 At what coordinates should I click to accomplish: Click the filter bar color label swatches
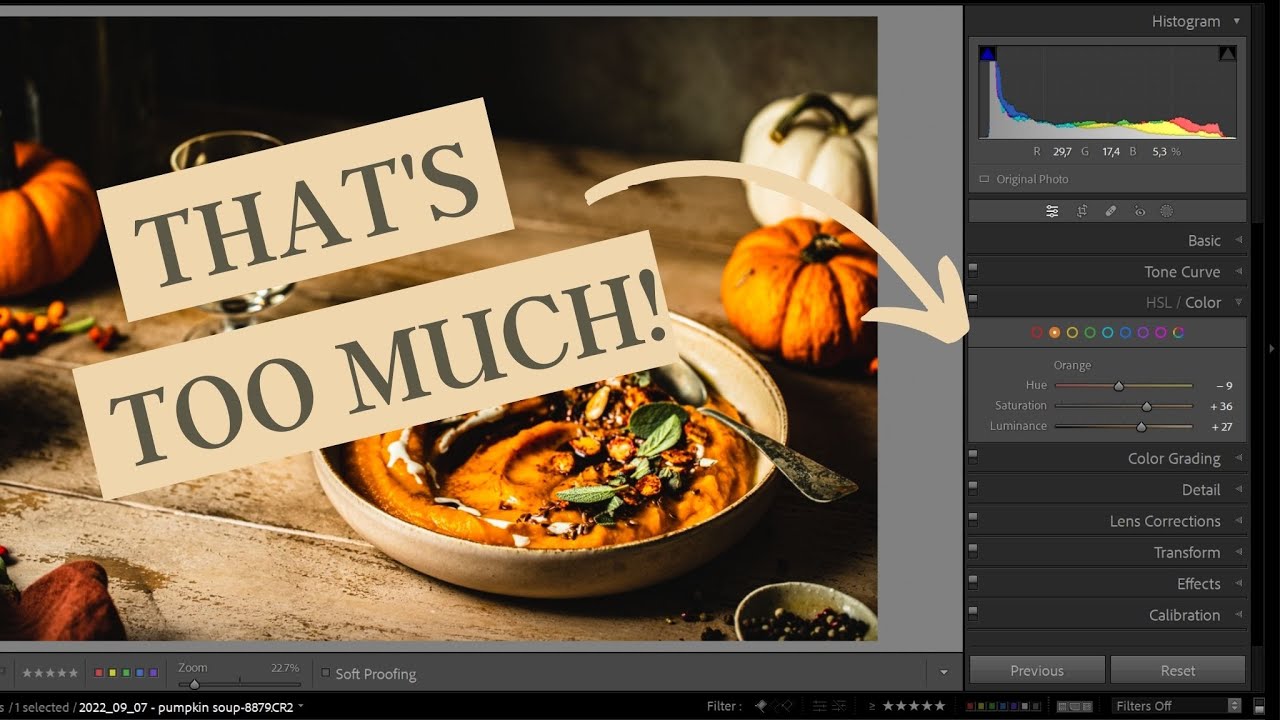pyautogui.click(x=1003, y=706)
